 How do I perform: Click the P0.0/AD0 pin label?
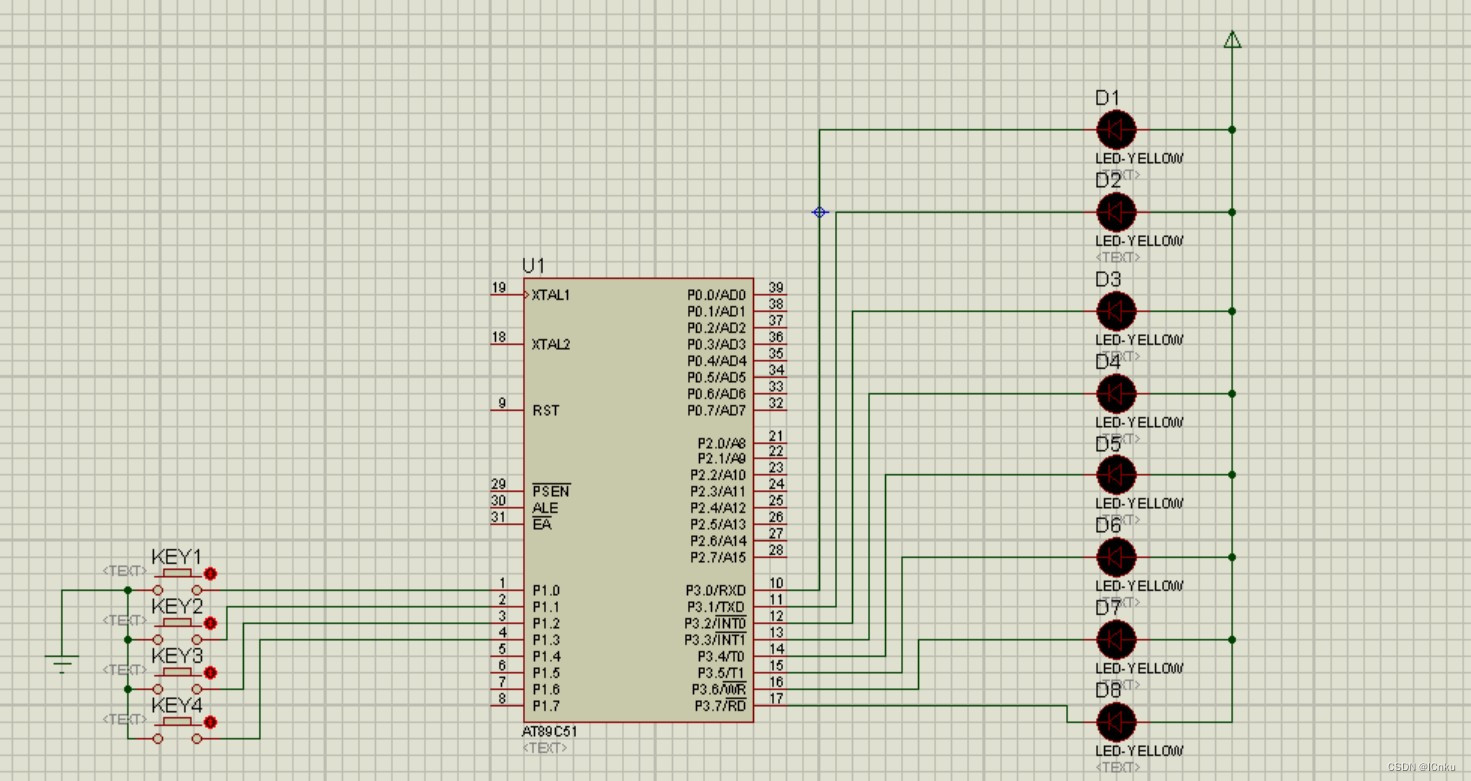click(716, 295)
